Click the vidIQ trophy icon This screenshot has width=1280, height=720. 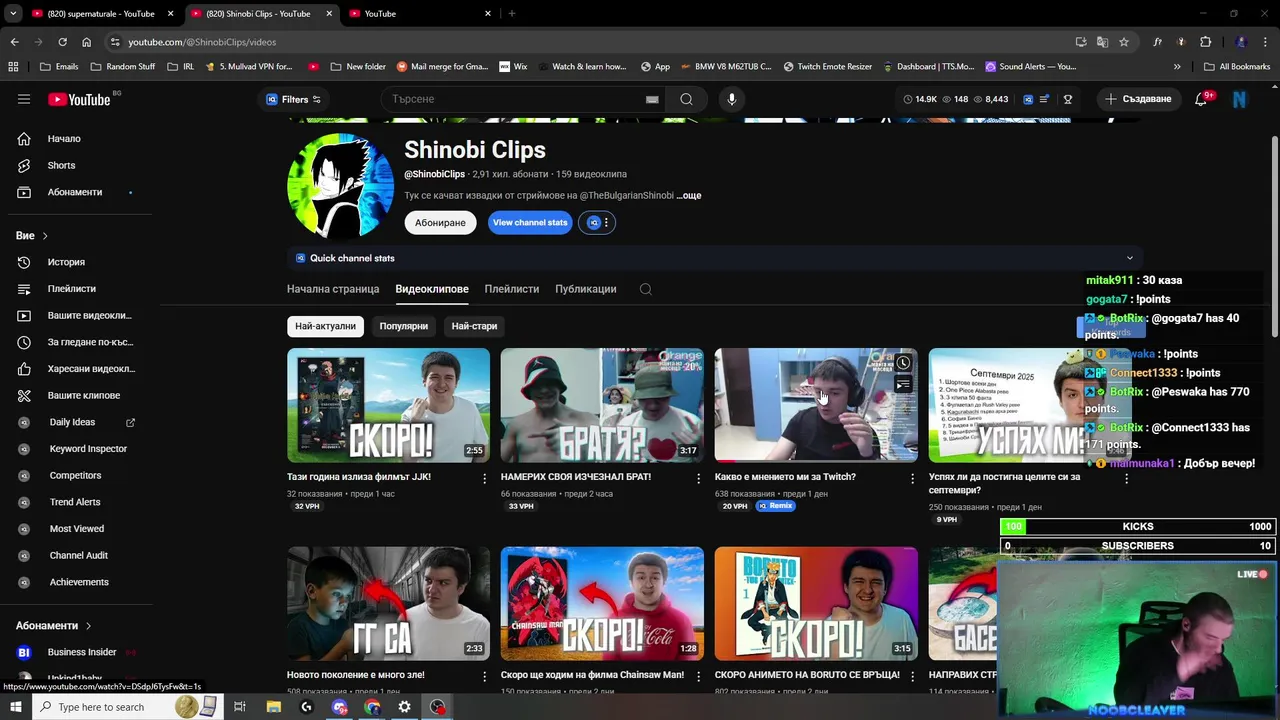[x=1068, y=99]
